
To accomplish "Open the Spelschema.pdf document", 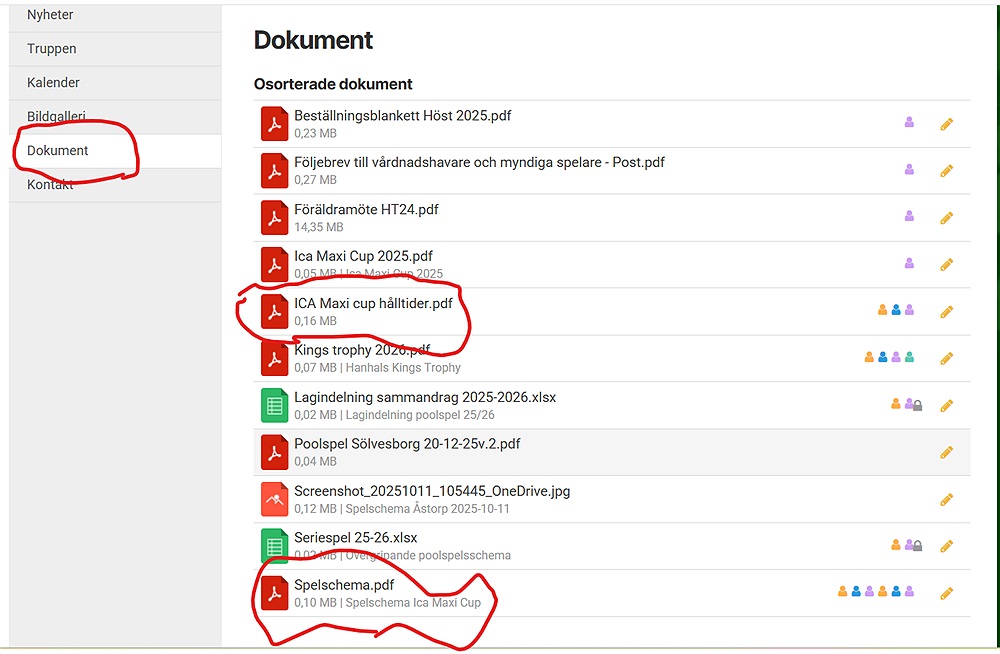I will (x=344, y=585).
